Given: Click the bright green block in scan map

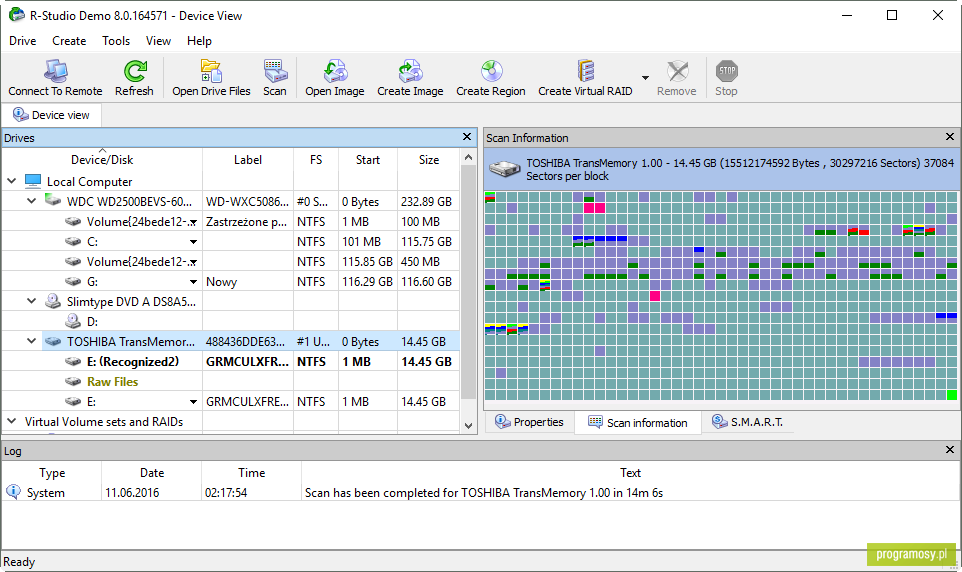Looking at the screenshot, I should tap(952, 395).
